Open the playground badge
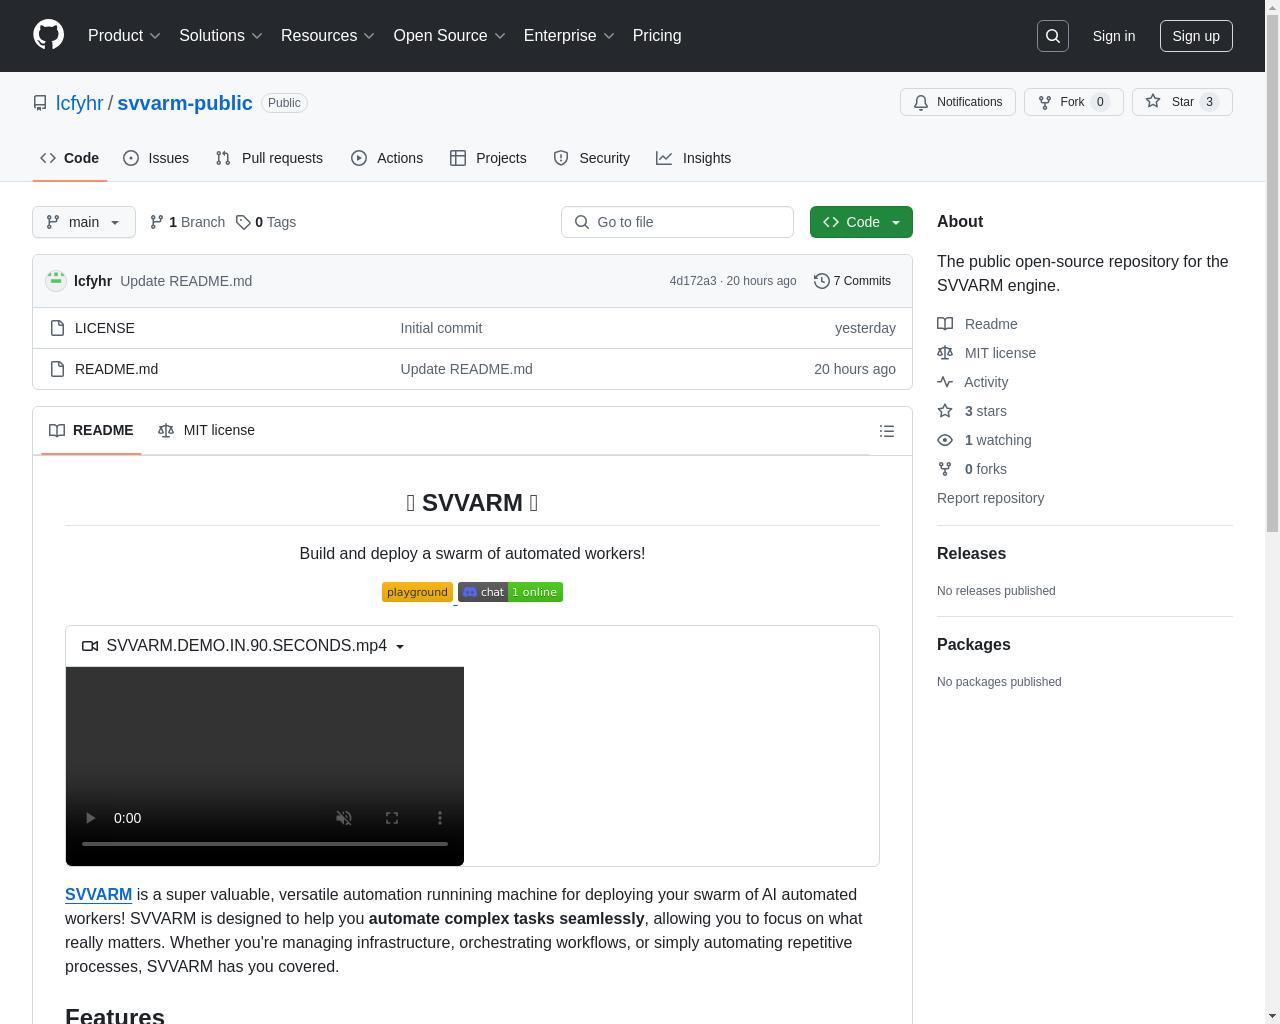 tap(417, 592)
